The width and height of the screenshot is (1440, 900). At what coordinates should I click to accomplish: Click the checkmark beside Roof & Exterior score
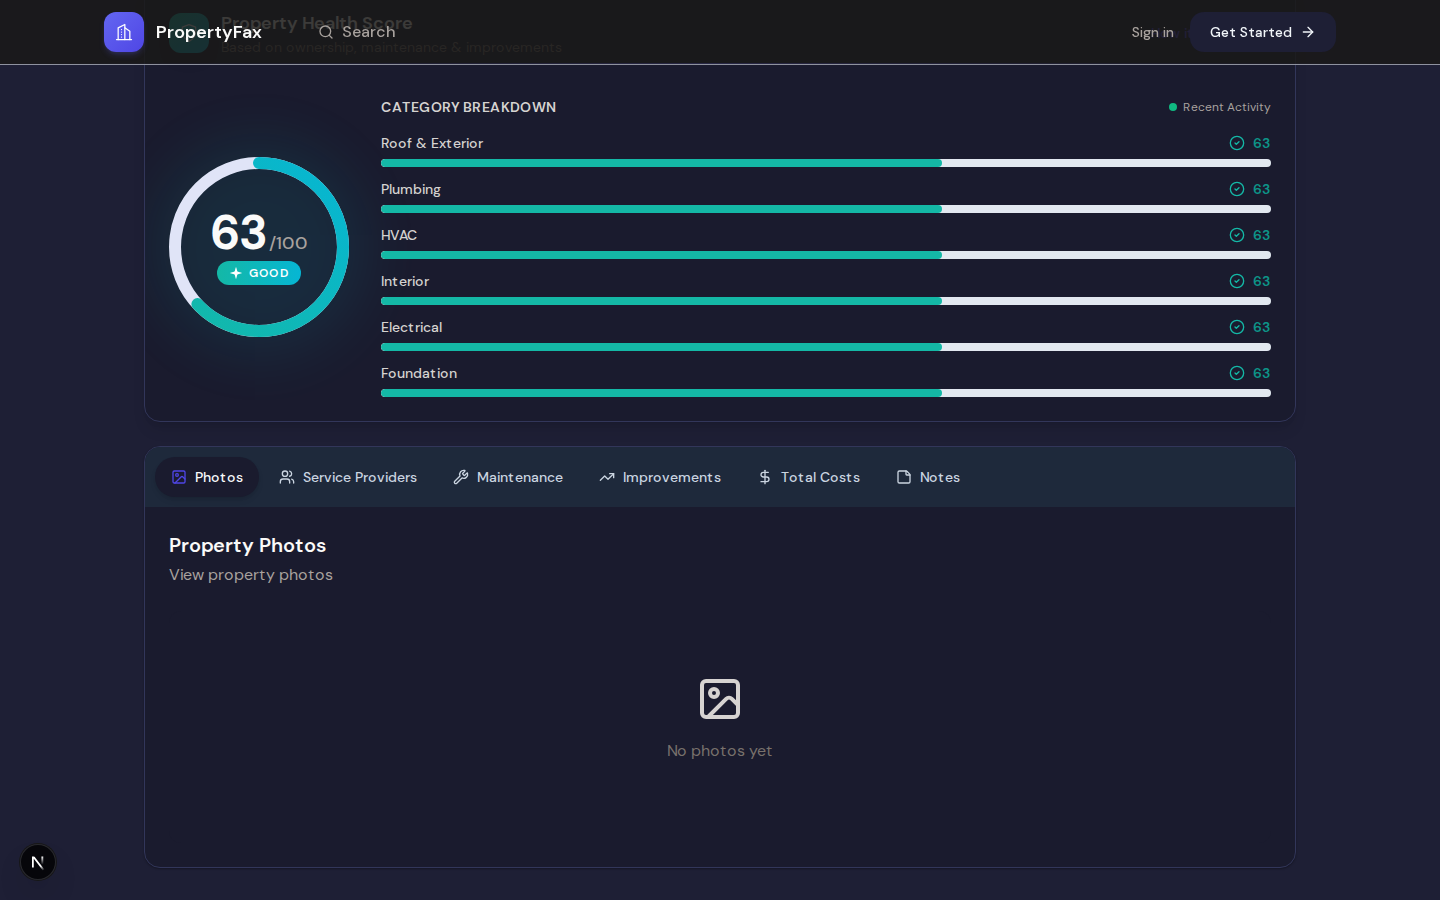1237,143
